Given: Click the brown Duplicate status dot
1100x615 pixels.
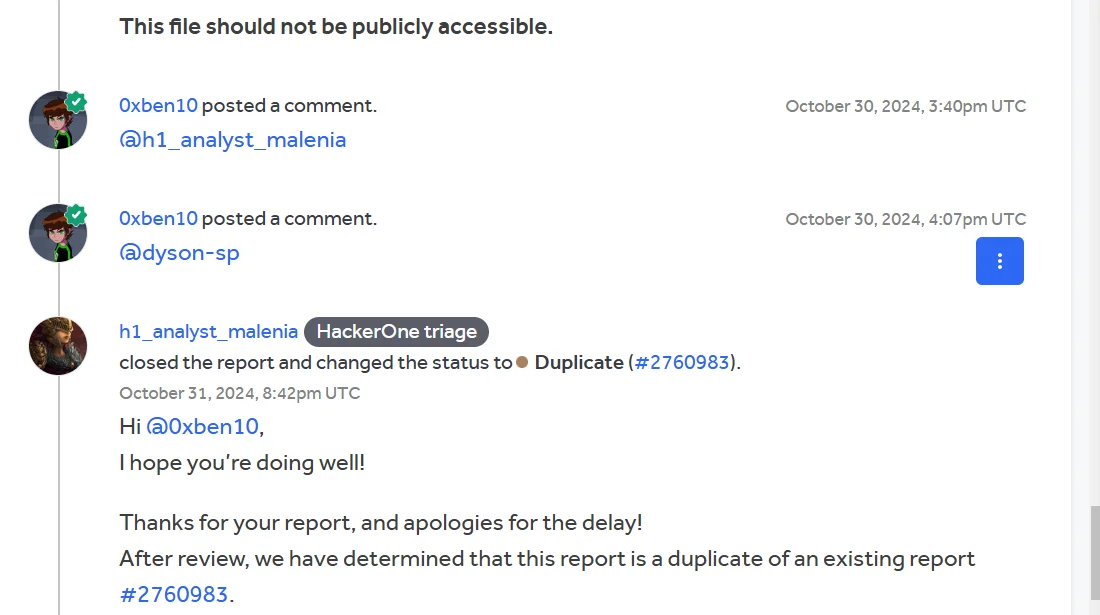Looking at the screenshot, I should (x=522, y=362).
